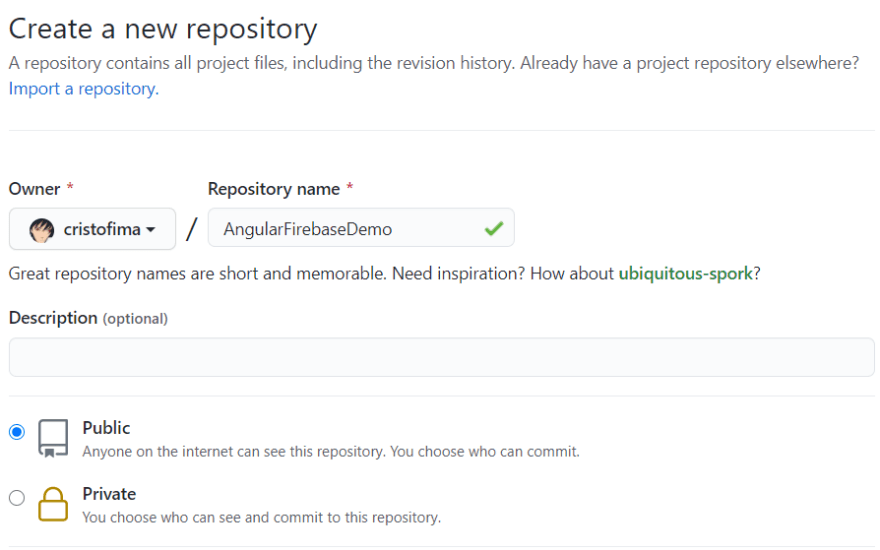Viewport: 880px width, 550px height.
Task: Click the Create a new repository heading
Action: [x=163, y=29]
